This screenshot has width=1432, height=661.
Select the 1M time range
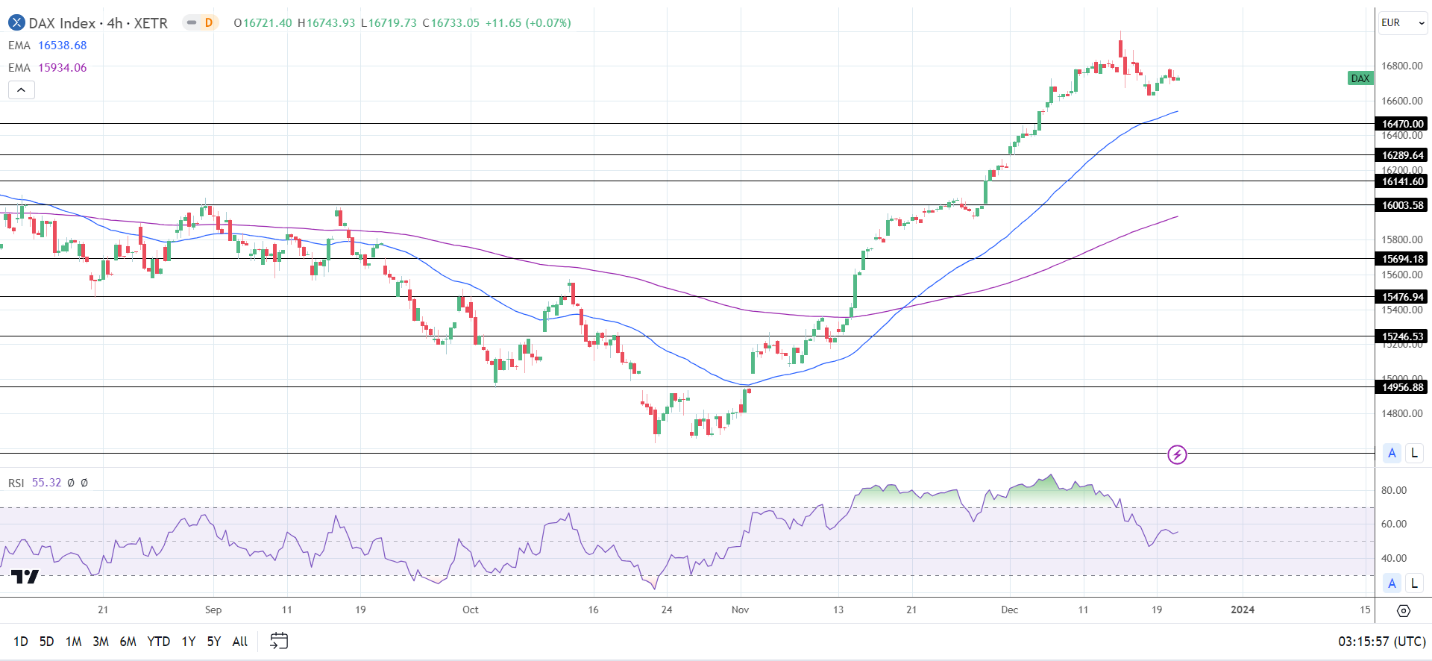click(74, 641)
